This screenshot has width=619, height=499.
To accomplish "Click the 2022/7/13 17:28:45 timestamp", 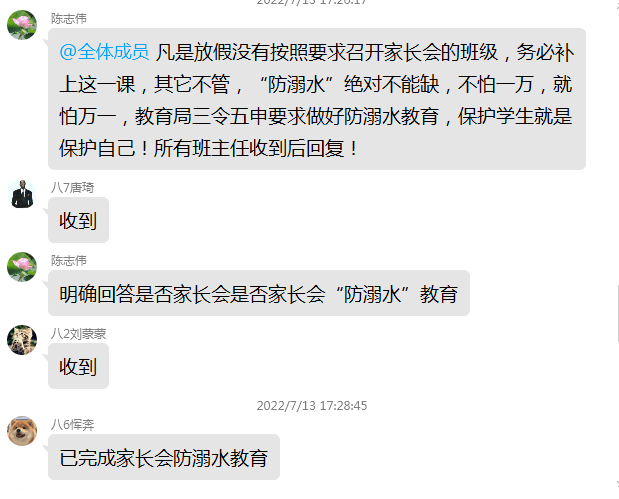I will pyautogui.click(x=312, y=406).
